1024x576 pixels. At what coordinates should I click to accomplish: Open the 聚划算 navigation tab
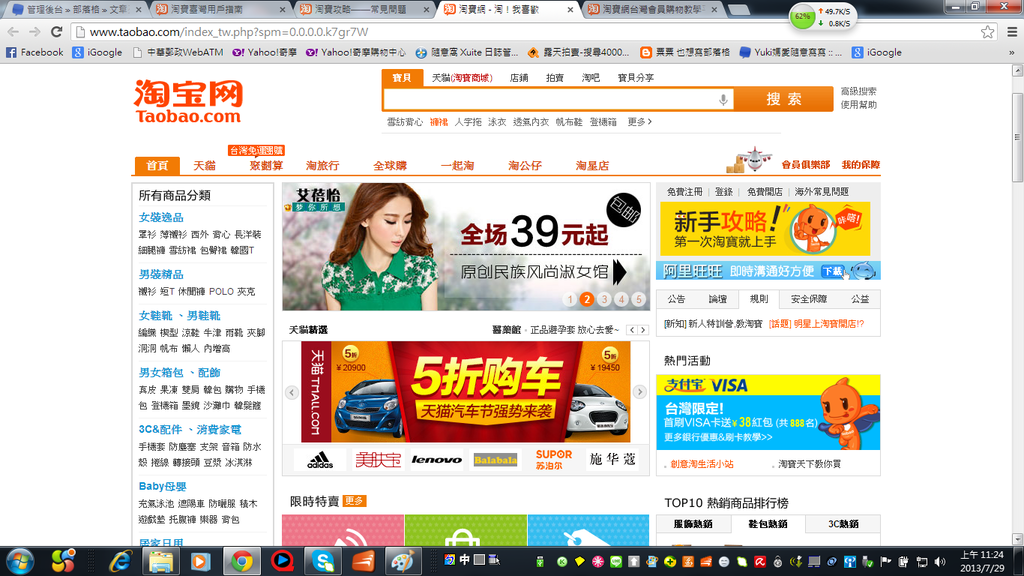(266, 166)
